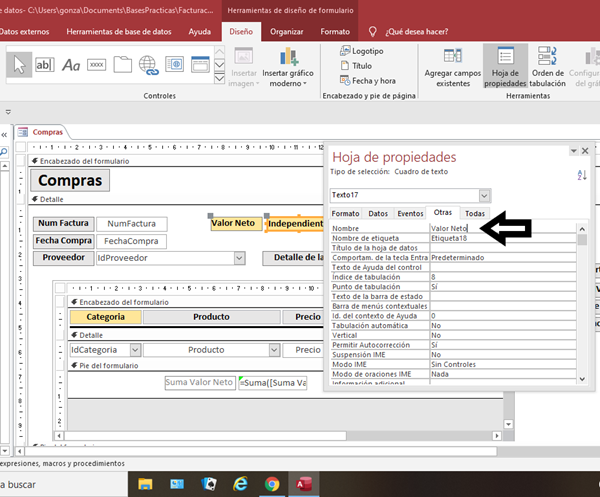The width and height of the screenshot is (600, 497).
Task: Toggle the Hoja de propiedades button
Action: pyautogui.click(x=505, y=63)
